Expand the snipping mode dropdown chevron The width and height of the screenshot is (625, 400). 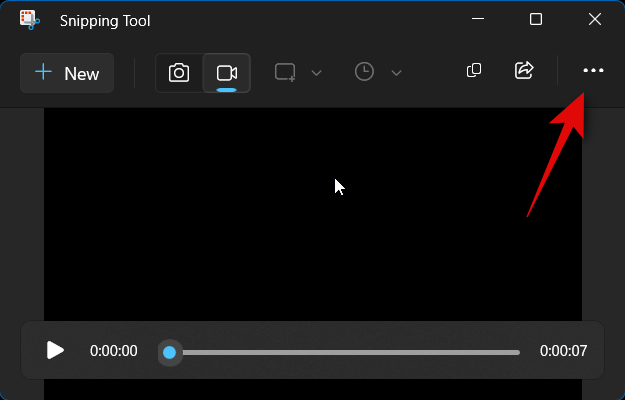(317, 73)
